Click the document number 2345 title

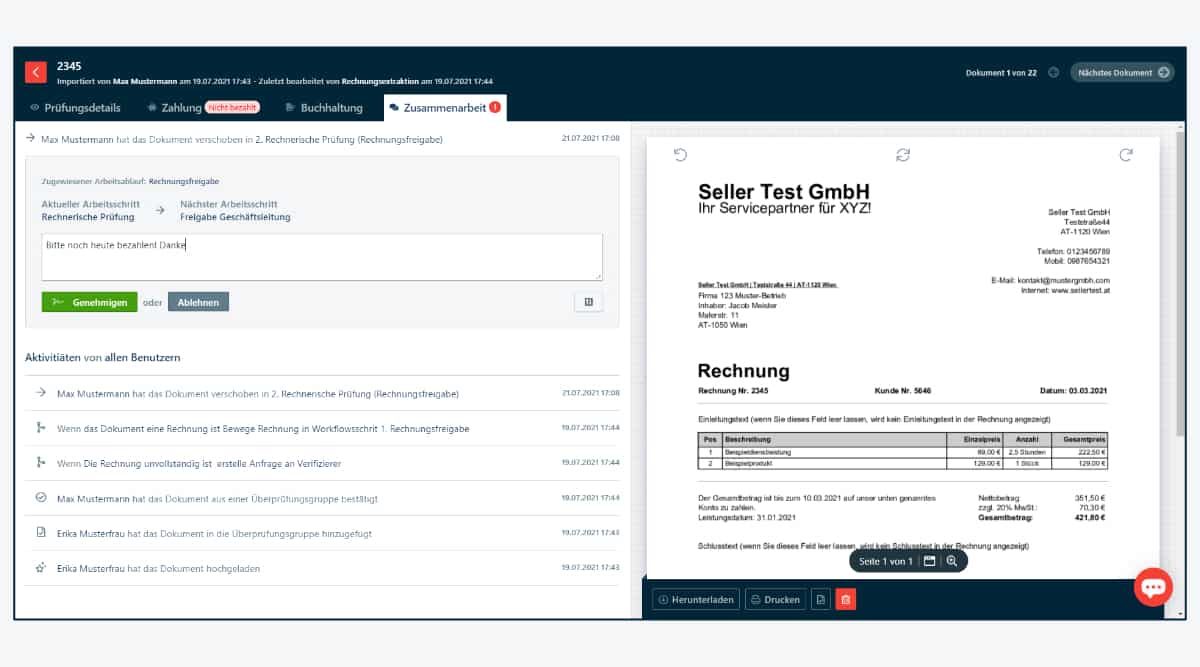click(x=69, y=66)
